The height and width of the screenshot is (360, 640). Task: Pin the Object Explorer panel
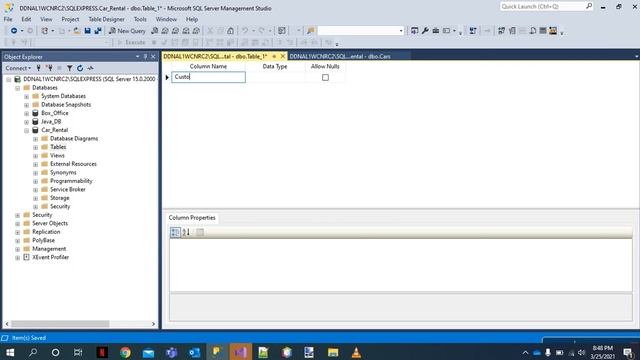[145, 57]
